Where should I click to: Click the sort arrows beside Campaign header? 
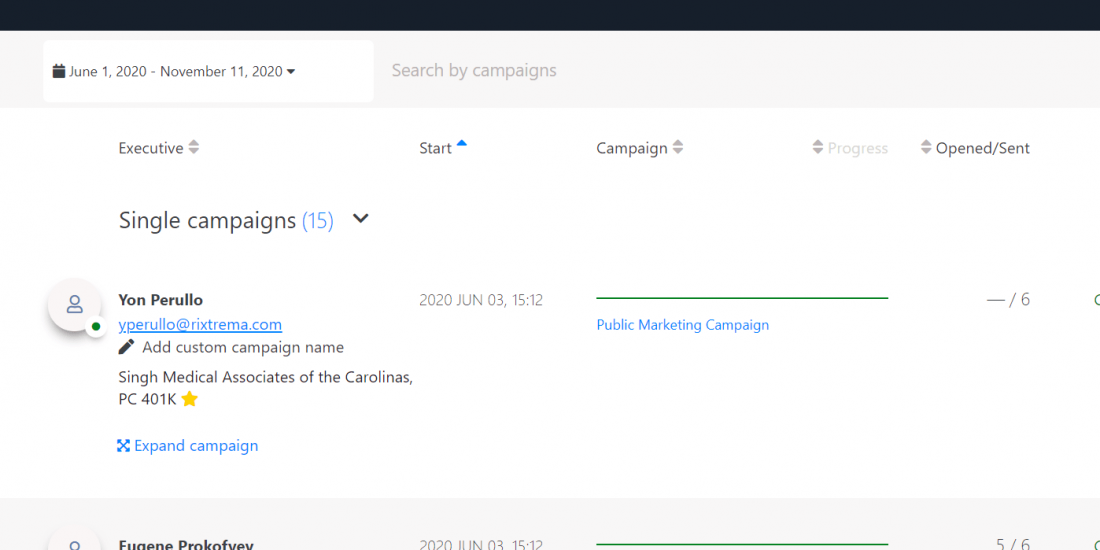pos(678,148)
